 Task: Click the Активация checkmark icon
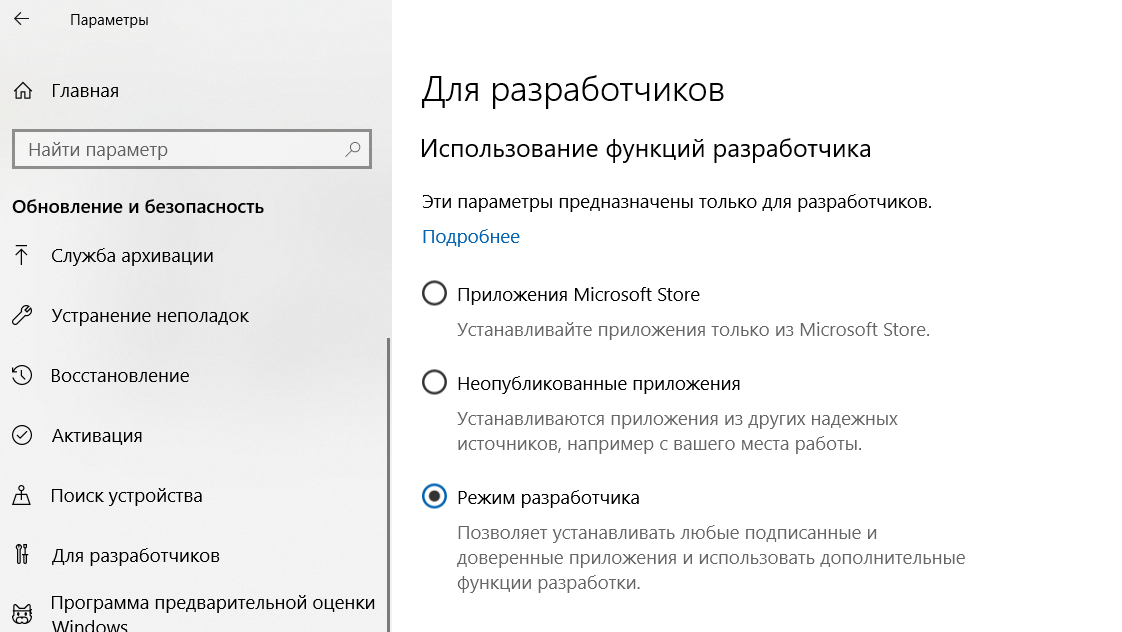(22, 435)
